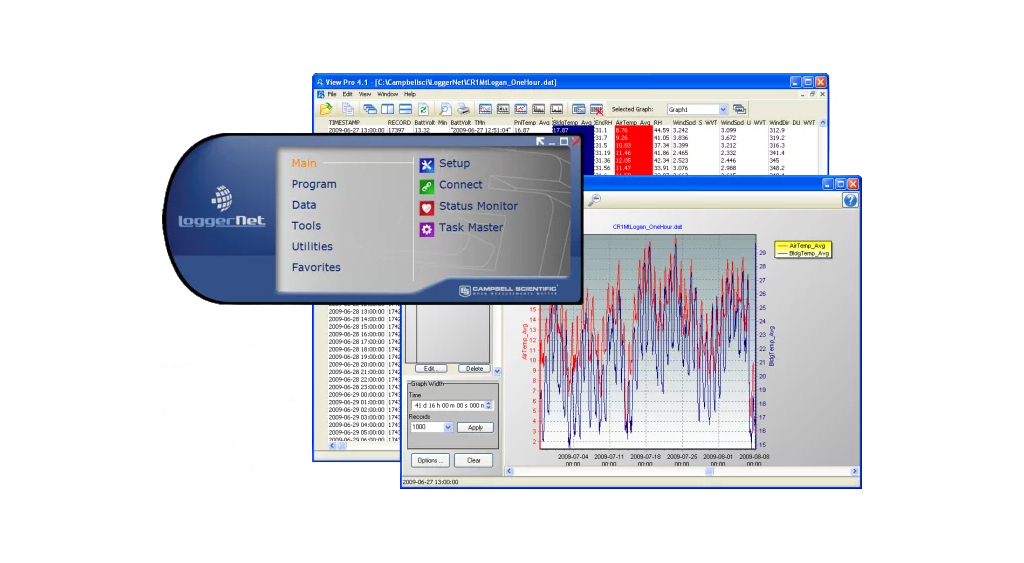Click graph scrollbar right arrow
This screenshot has height=563, width=1024.
pyautogui.click(x=854, y=471)
